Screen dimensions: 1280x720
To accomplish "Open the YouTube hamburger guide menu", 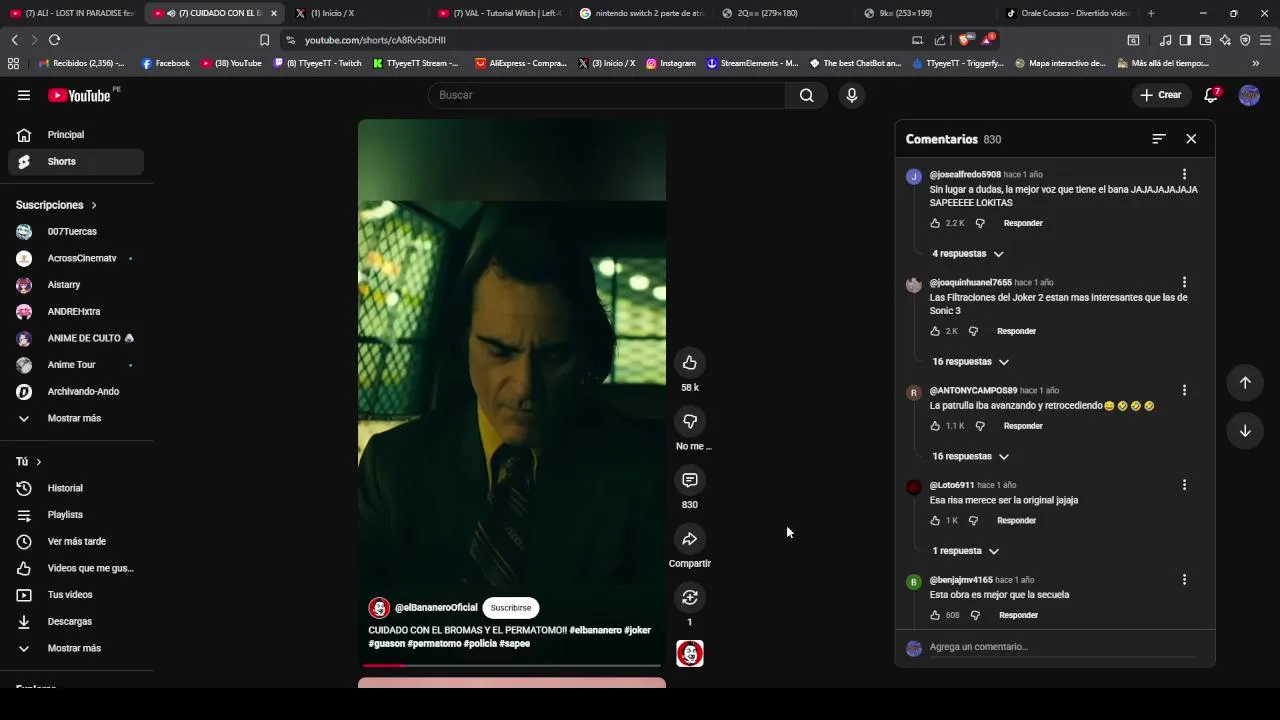I will click(x=24, y=95).
